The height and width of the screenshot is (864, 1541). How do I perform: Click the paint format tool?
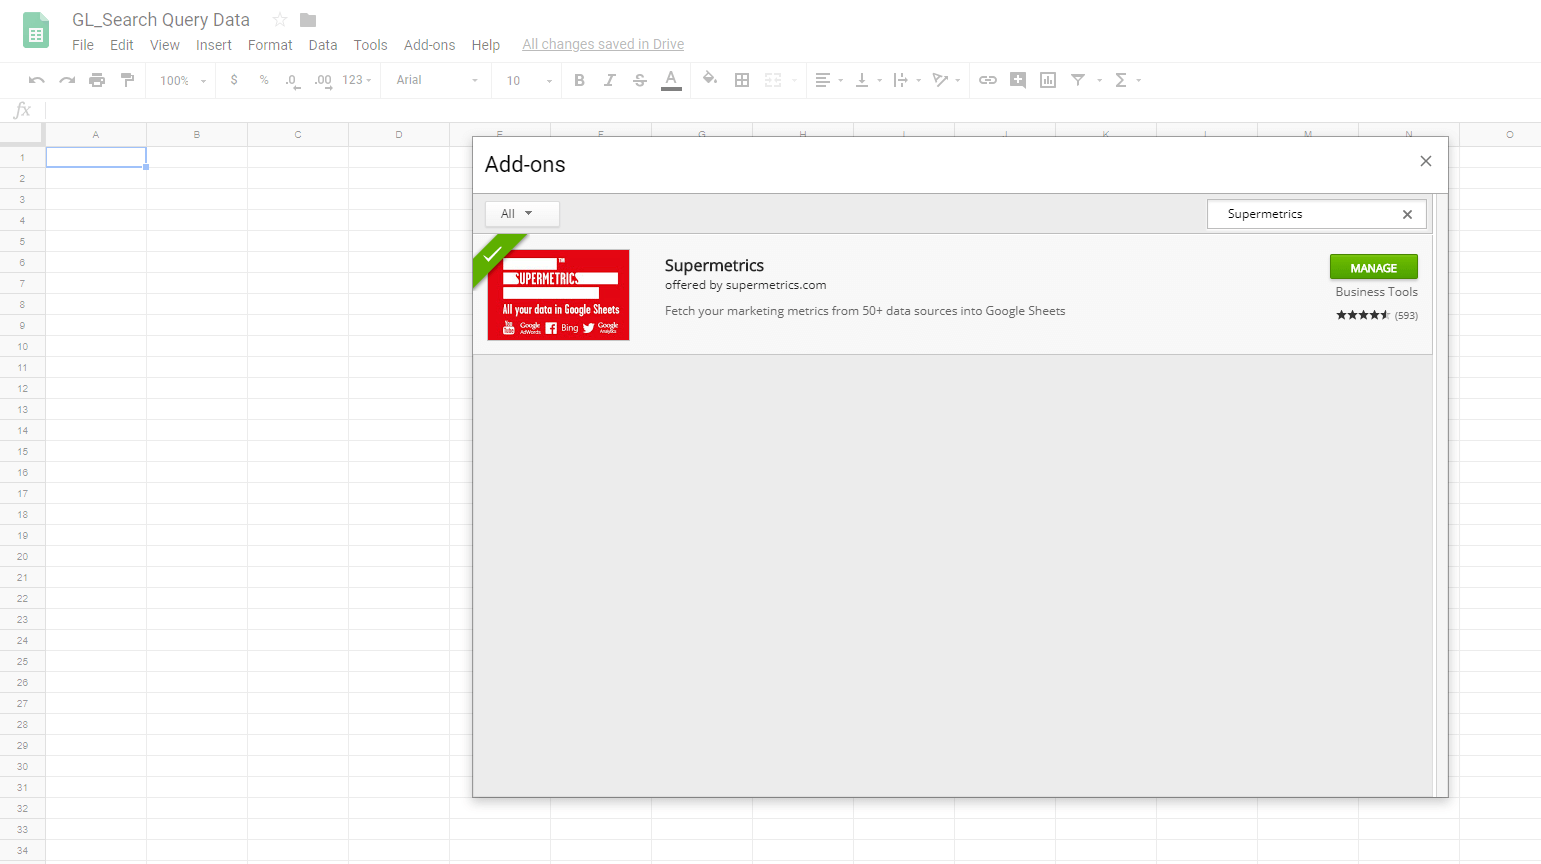pyautogui.click(x=127, y=80)
